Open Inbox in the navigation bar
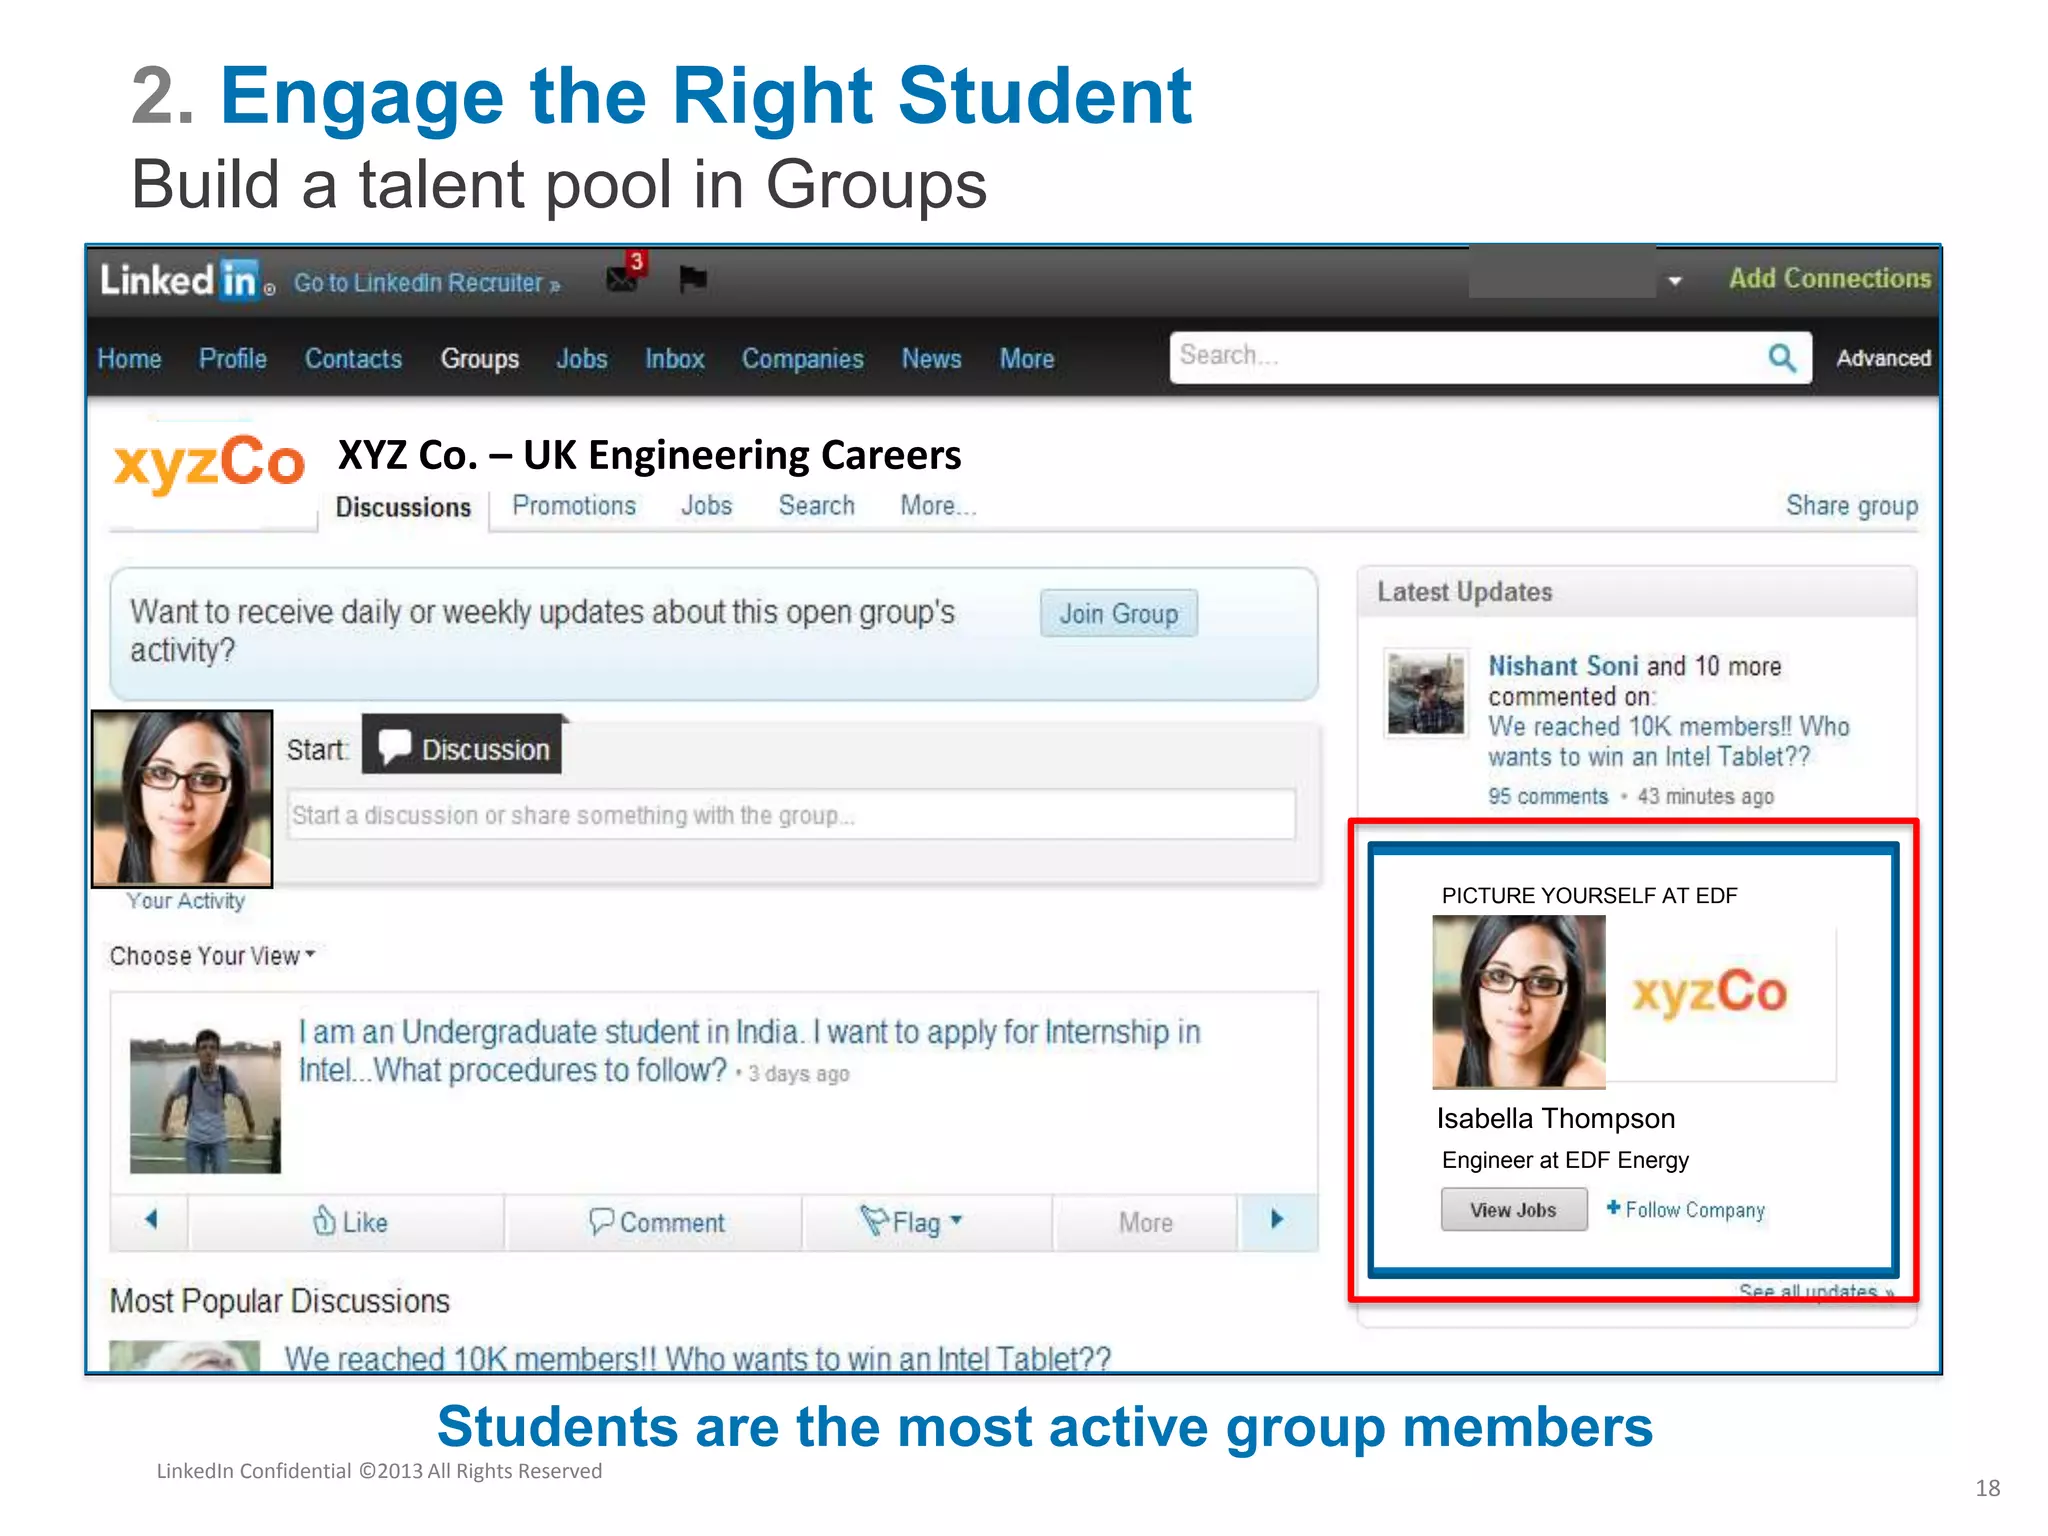The height and width of the screenshot is (1536, 2048). (675, 359)
